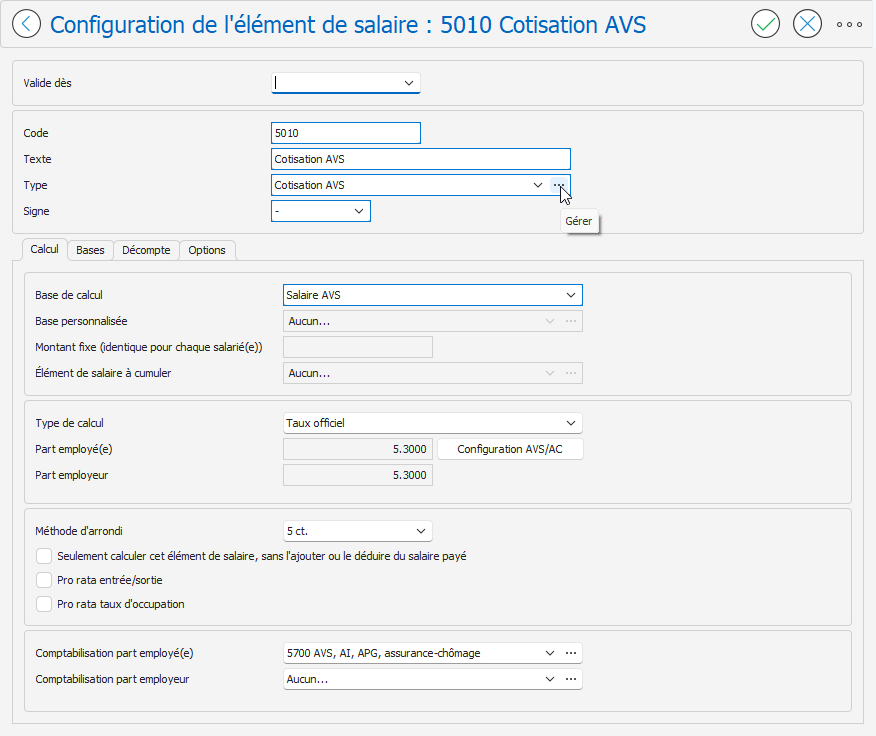Open the Élément de salaire à cumuler dropdown
This screenshot has width=876, height=736.
[550, 373]
